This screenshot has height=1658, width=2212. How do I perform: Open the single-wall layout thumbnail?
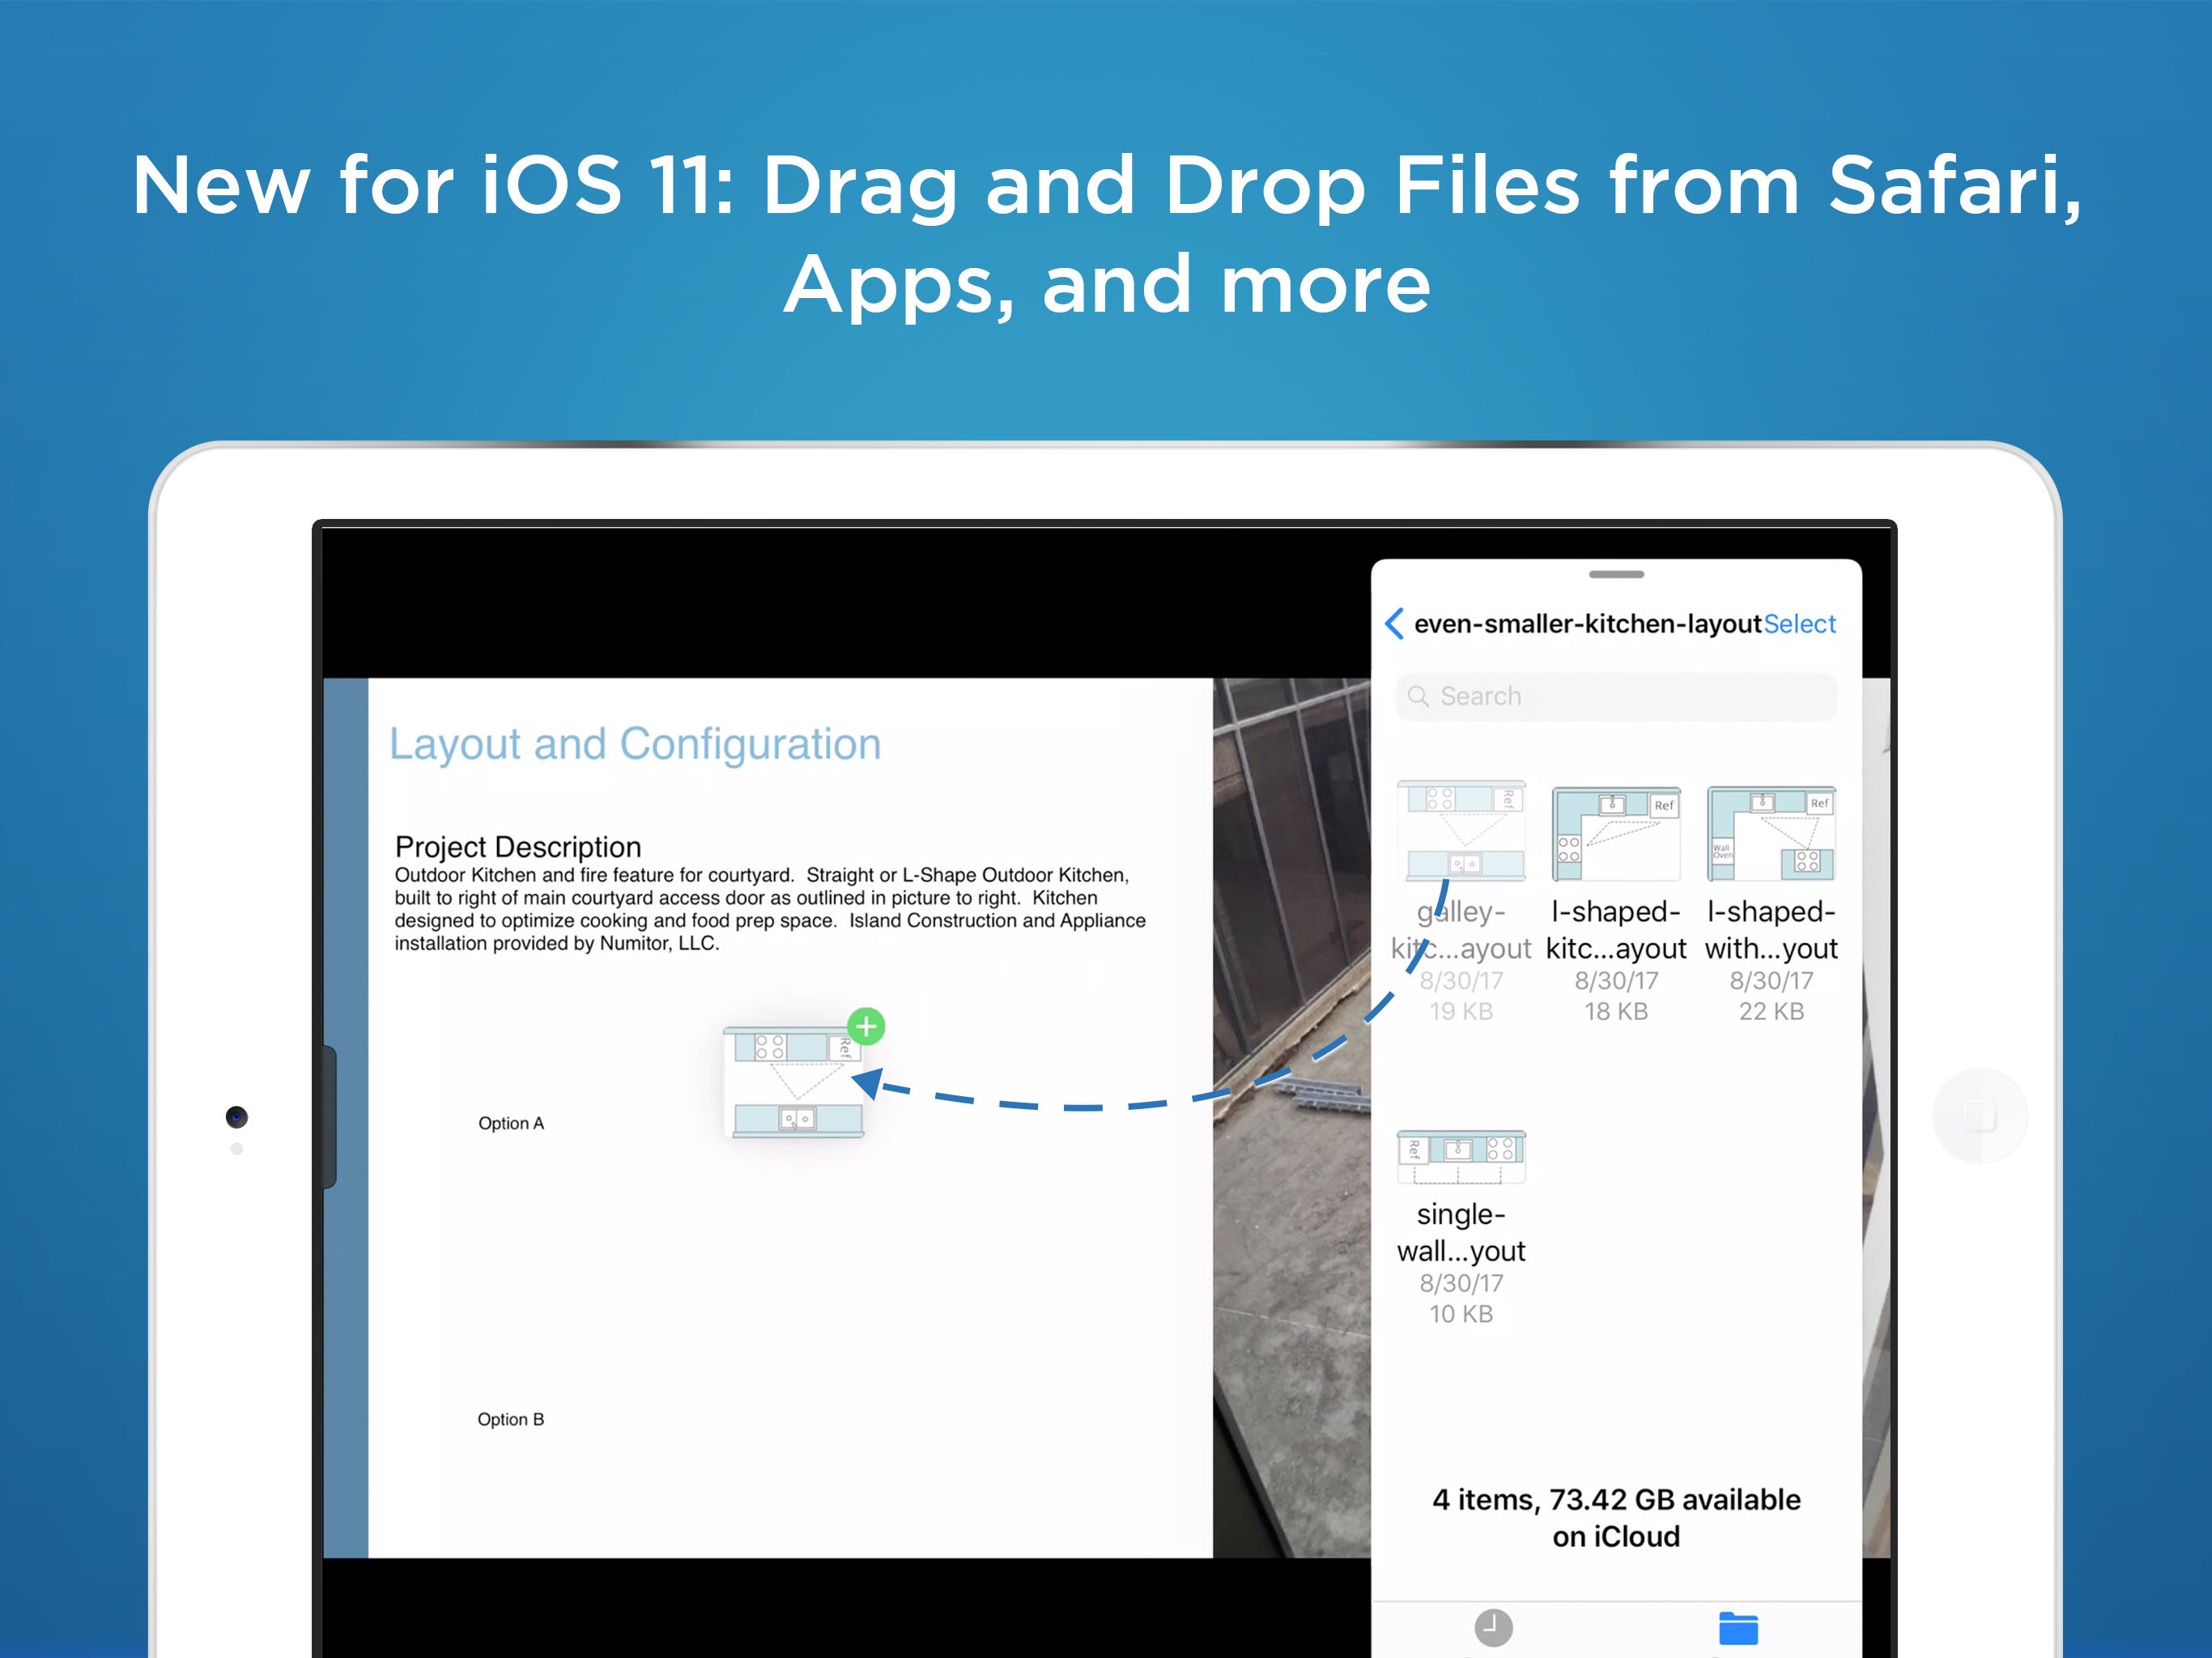[1461, 1157]
